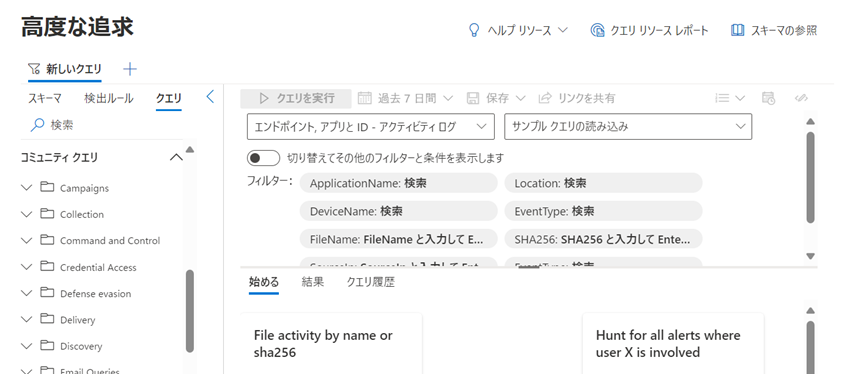Click the search magnifier icon
Viewport: 850px width, 374px height.
[37, 125]
